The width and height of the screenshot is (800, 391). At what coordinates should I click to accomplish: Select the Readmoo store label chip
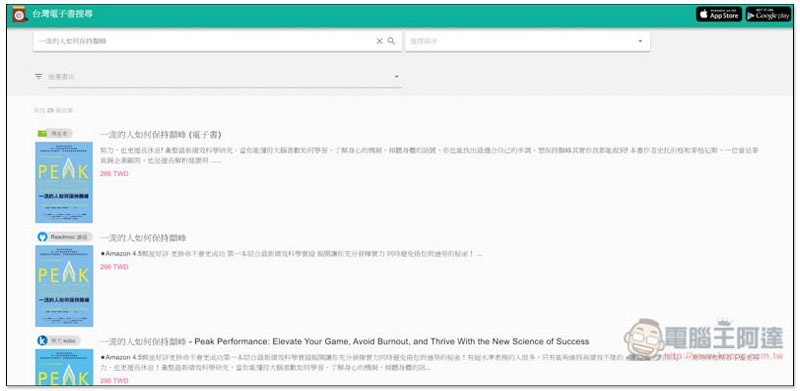pos(70,237)
